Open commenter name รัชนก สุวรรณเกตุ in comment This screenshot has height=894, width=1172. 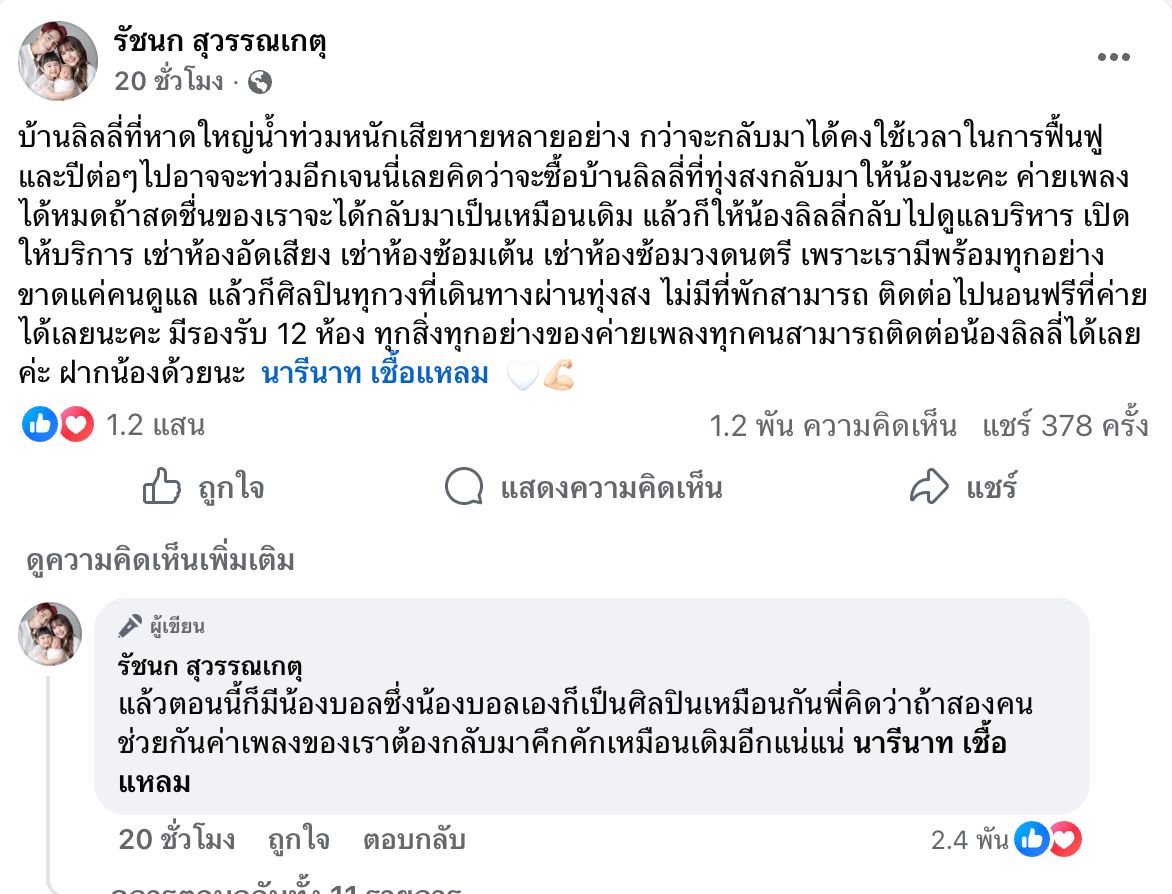[209, 666]
